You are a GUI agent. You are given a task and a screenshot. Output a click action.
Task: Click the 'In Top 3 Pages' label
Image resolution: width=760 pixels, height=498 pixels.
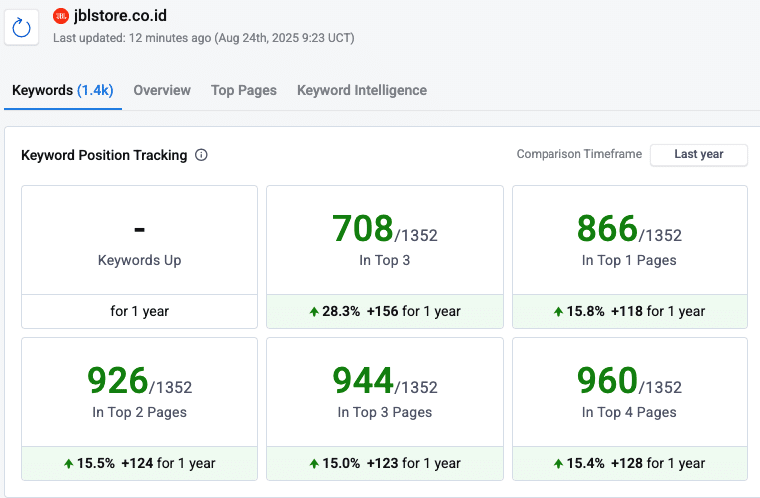click(385, 413)
